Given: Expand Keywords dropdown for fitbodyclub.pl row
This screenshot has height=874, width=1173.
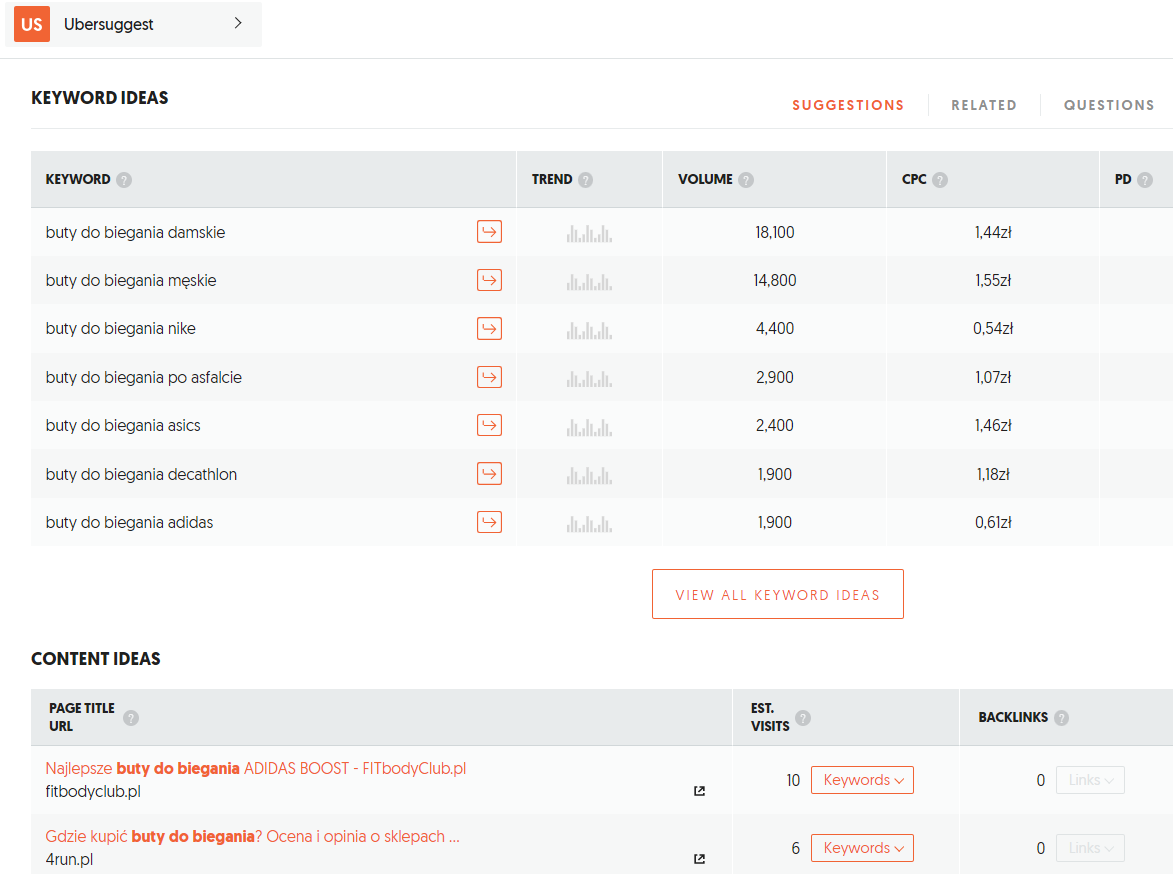Looking at the screenshot, I should [x=863, y=780].
